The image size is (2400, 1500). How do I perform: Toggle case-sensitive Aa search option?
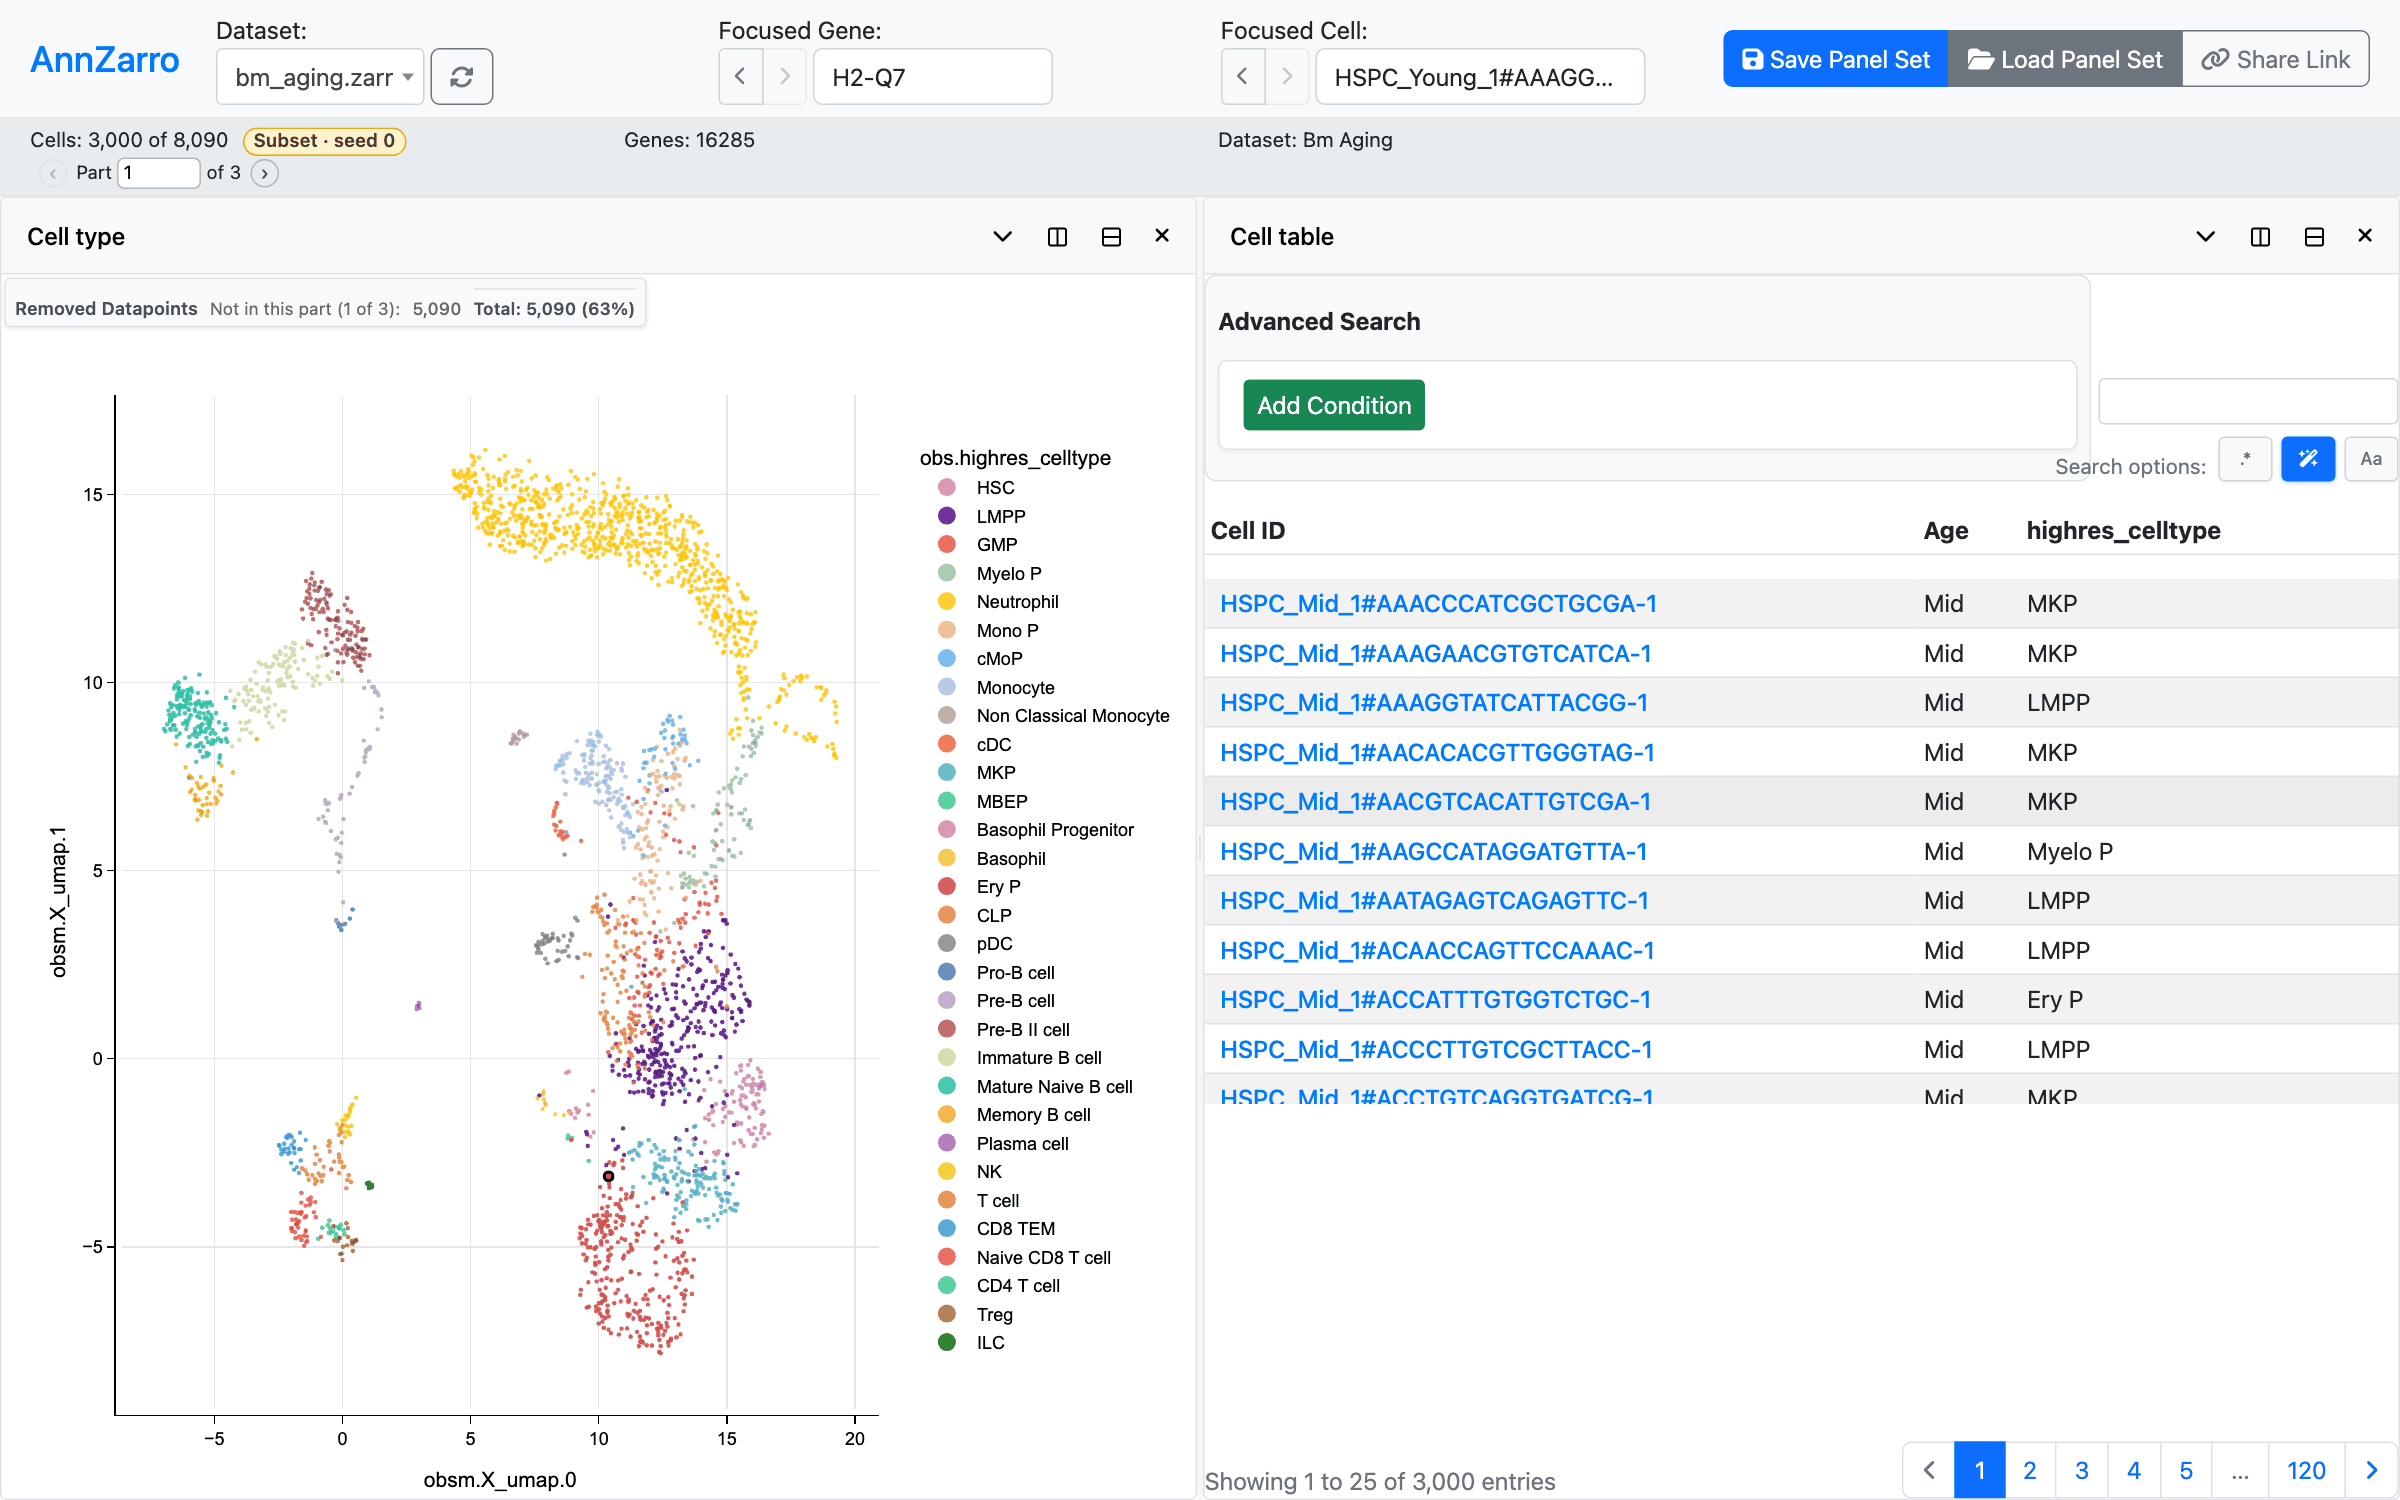tap(2371, 459)
